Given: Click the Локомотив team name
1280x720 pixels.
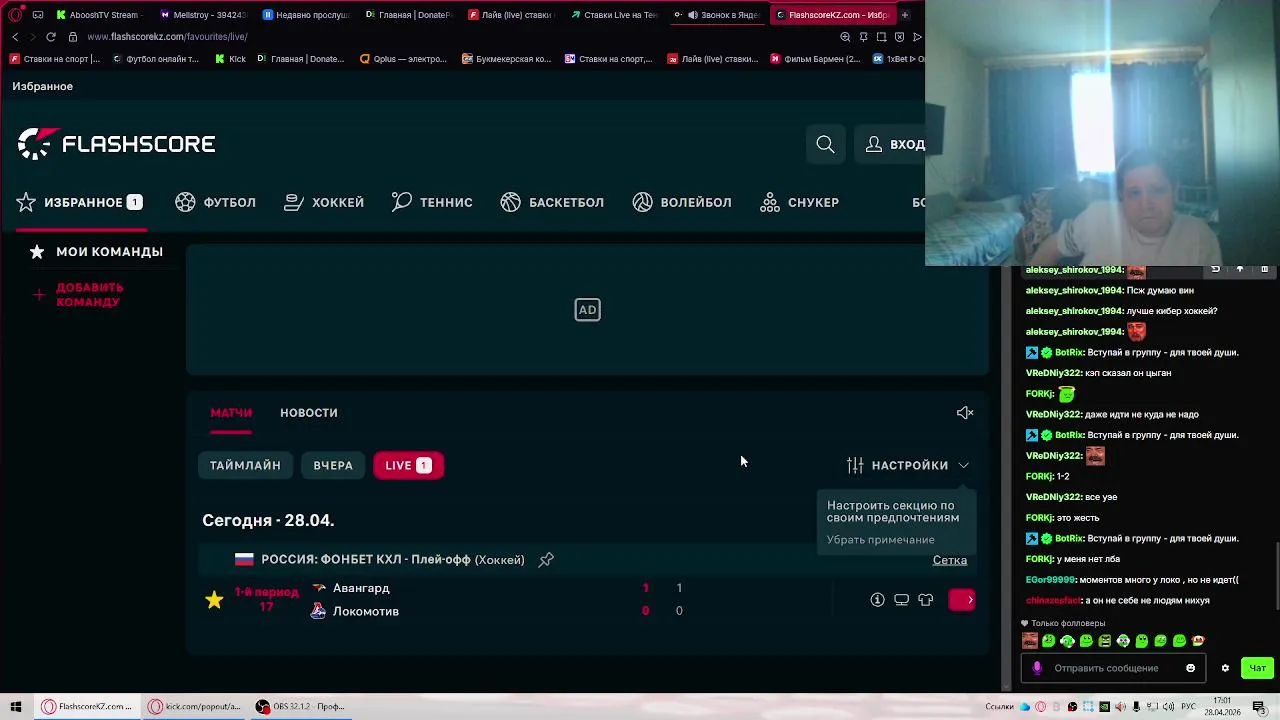Looking at the screenshot, I should [x=366, y=611].
